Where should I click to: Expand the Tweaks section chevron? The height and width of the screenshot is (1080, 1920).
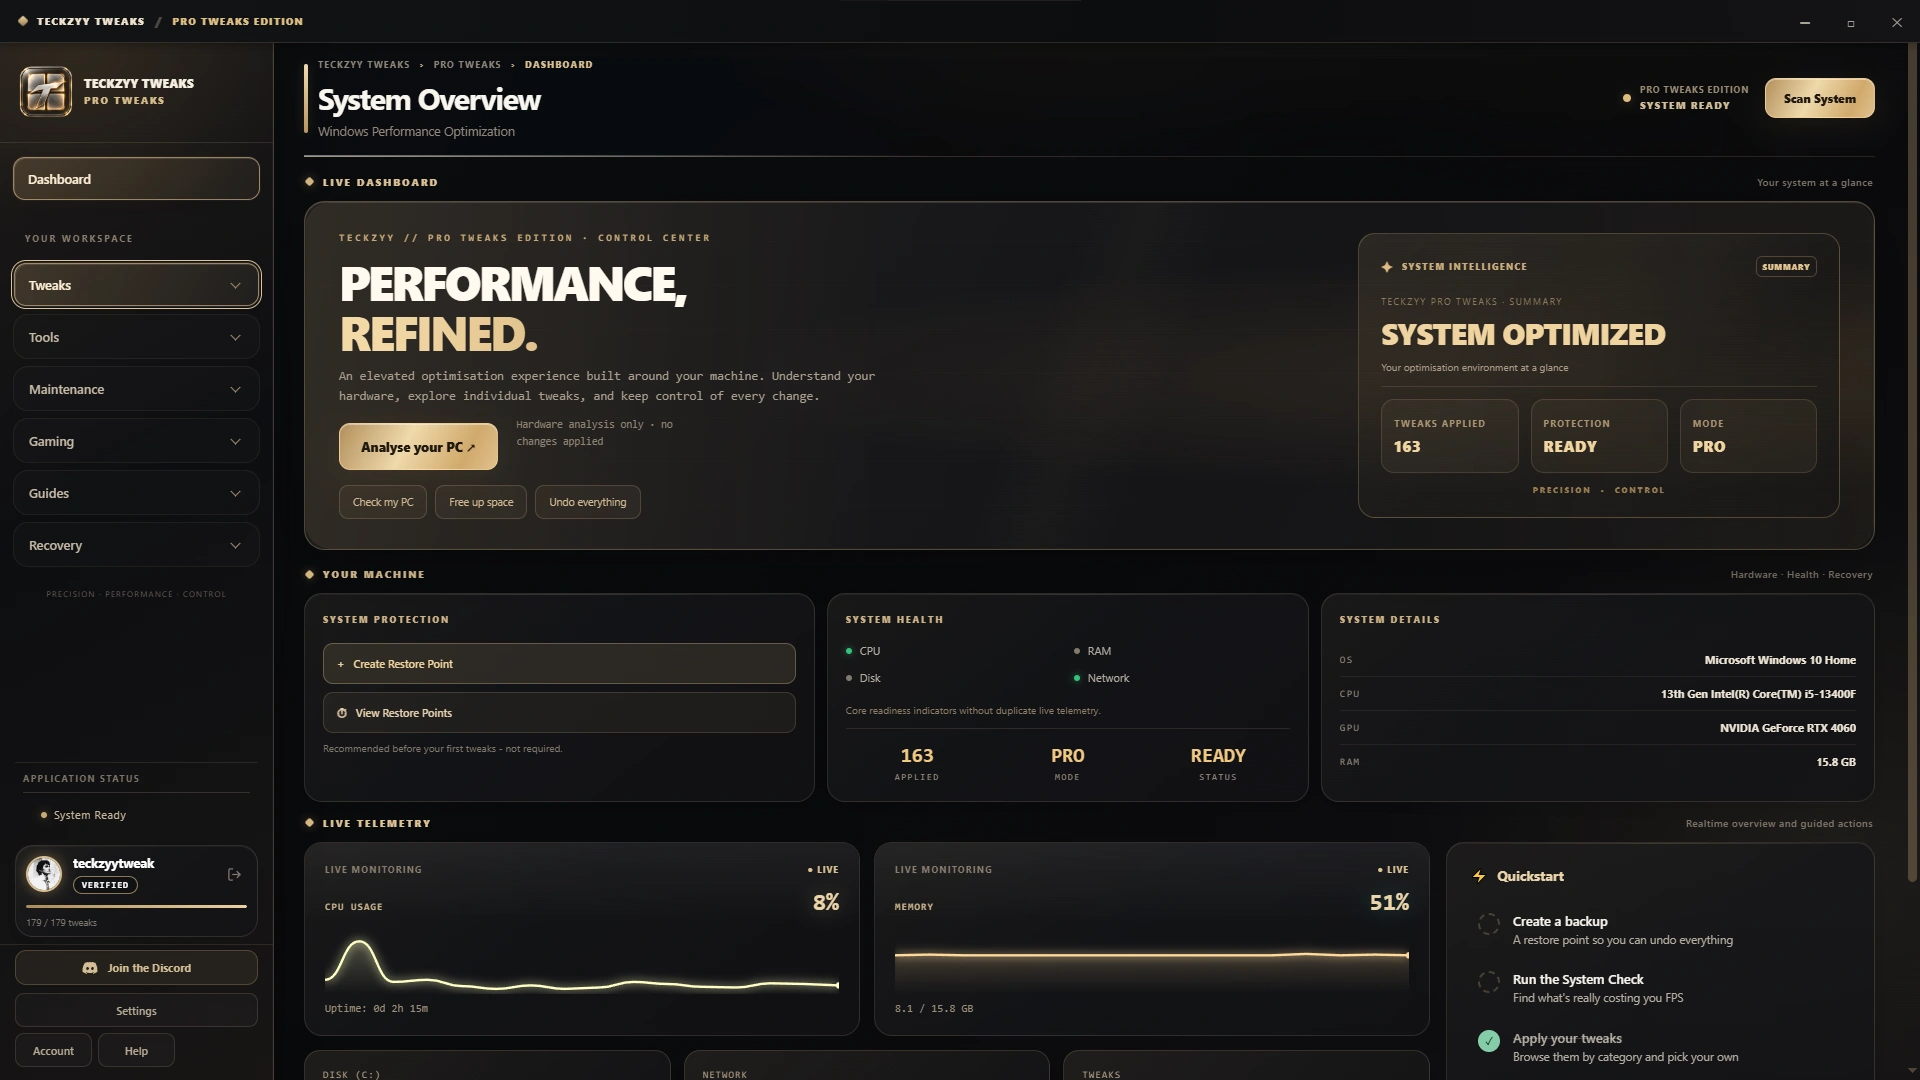pyautogui.click(x=235, y=286)
